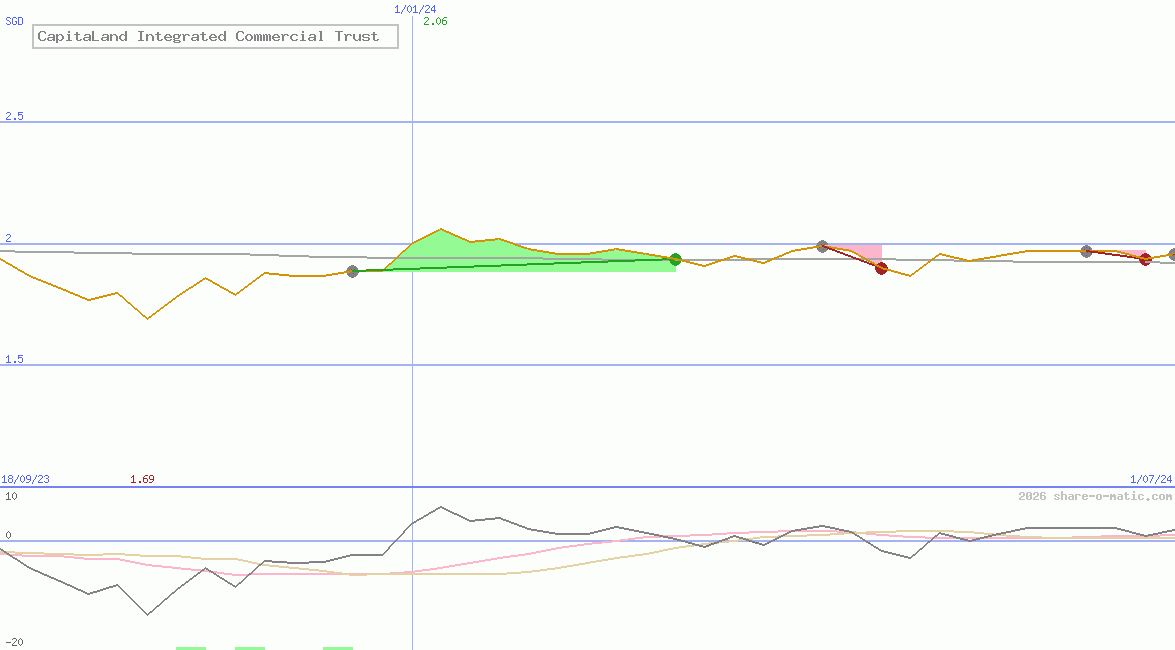Select the 1/07/24 end date label
Viewport: 1175px width, 650px height.
pyautogui.click(x=1151, y=479)
